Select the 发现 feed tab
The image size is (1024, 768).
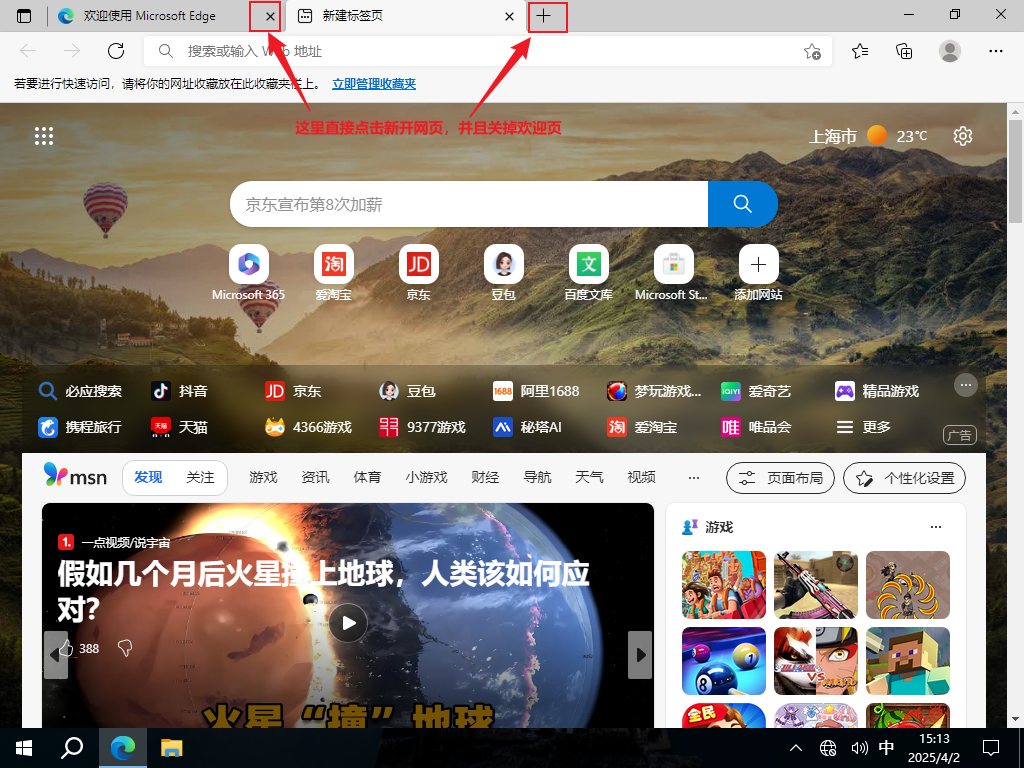tap(148, 477)
